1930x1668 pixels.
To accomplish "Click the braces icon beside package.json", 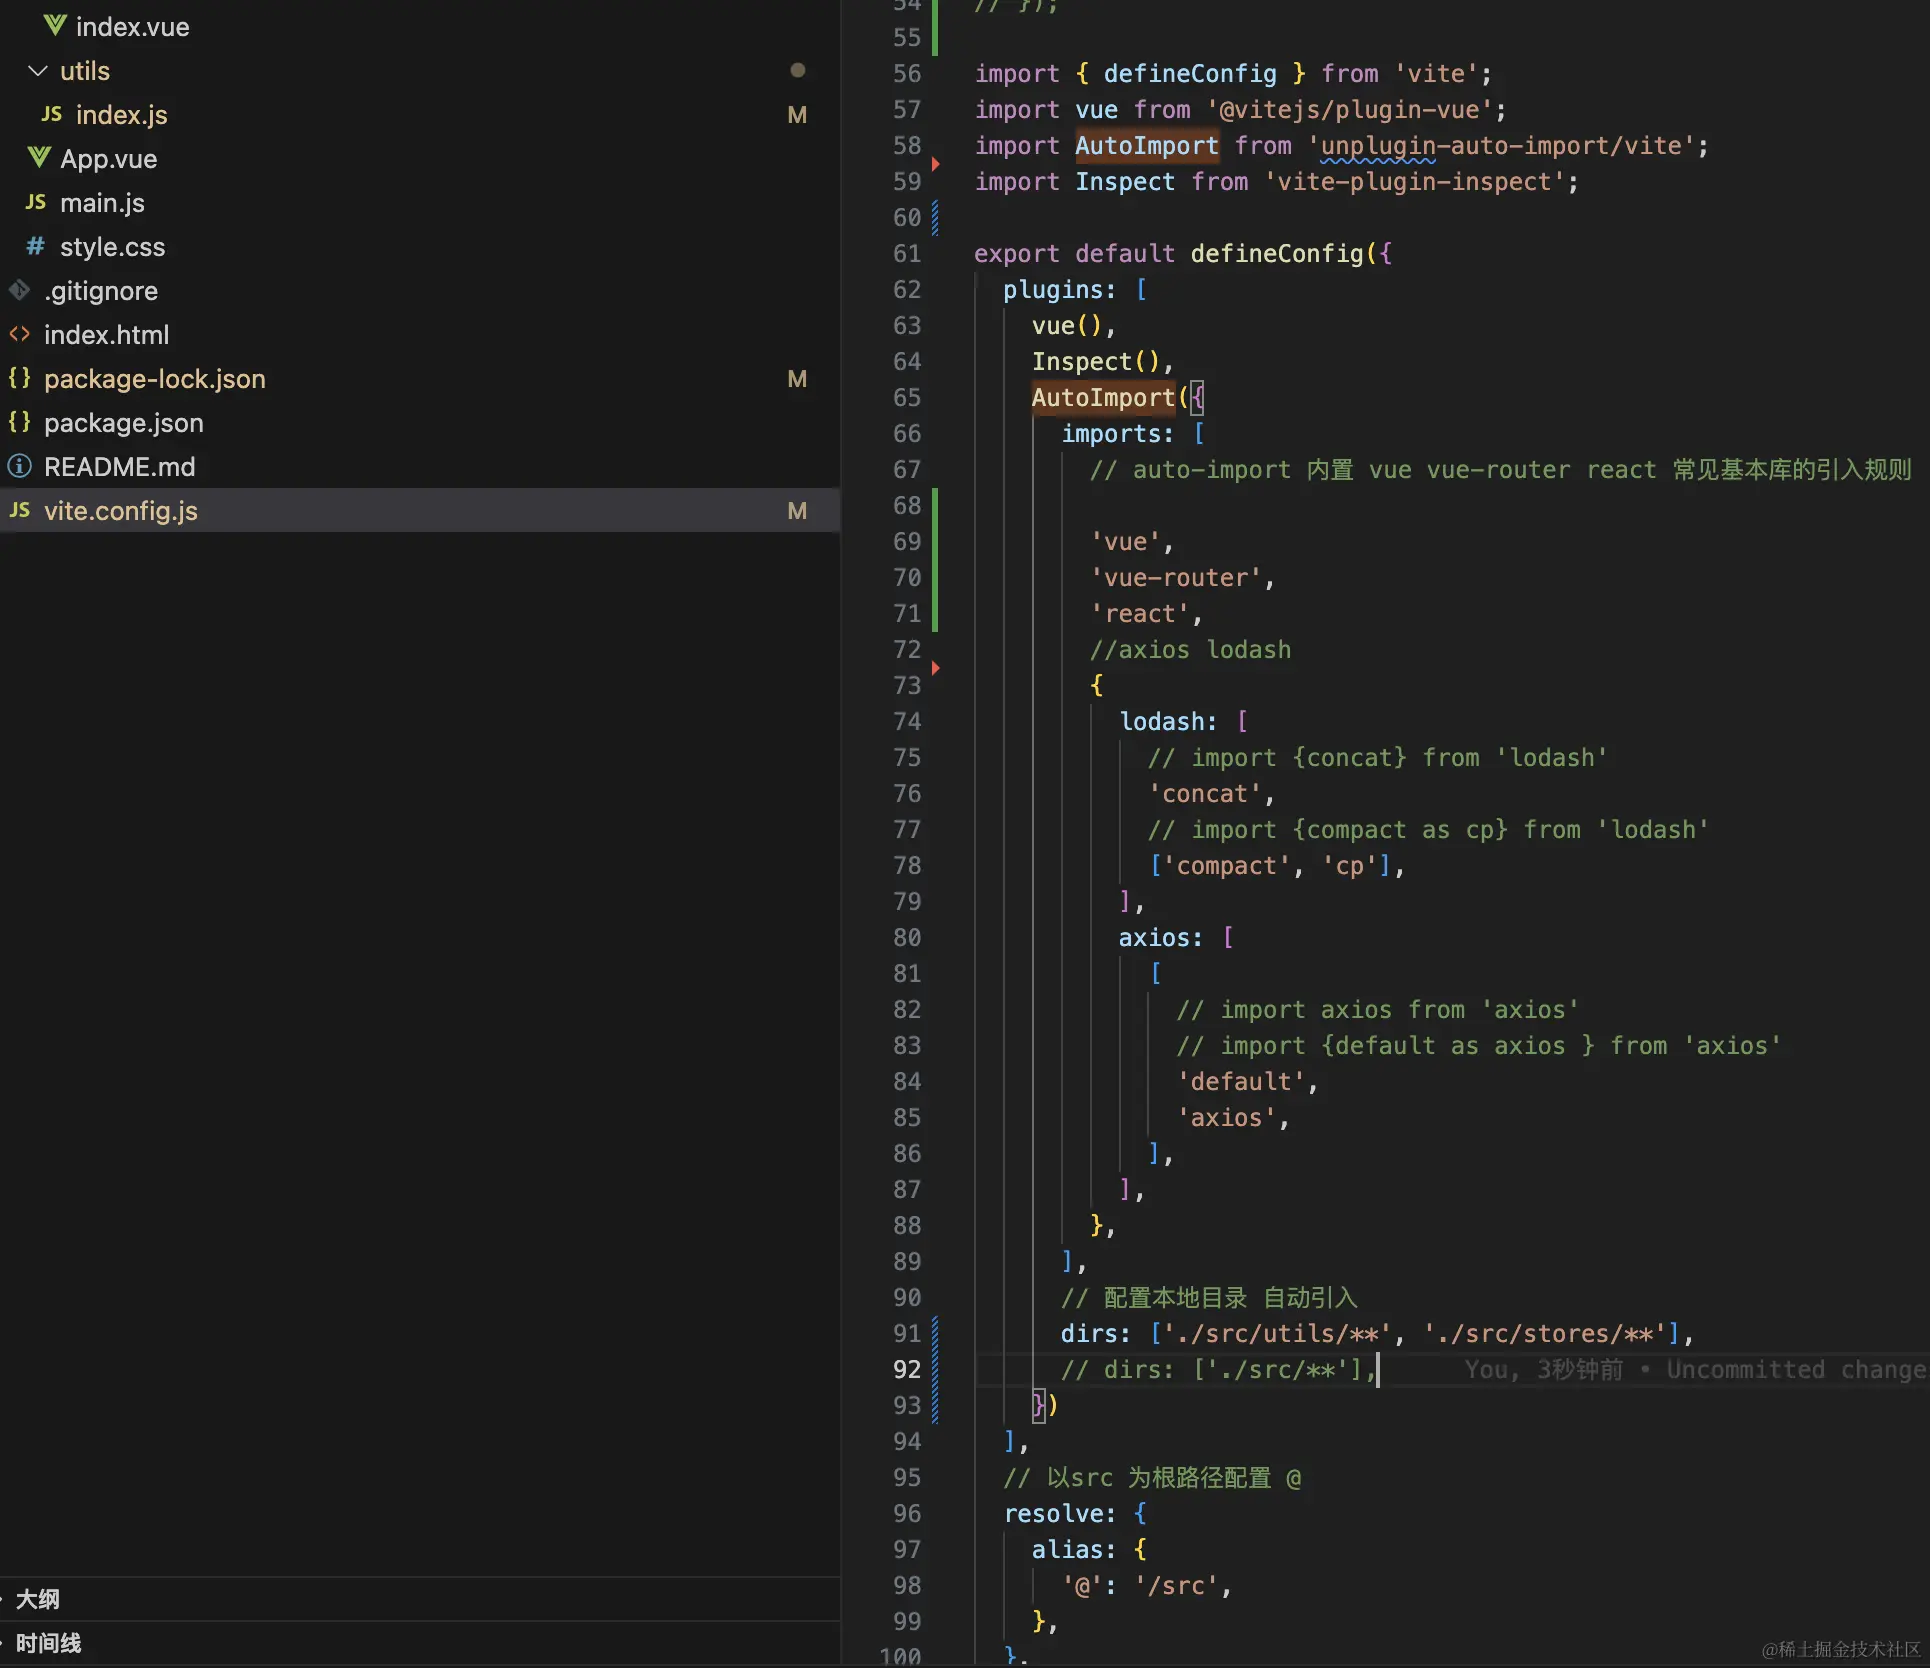I will coord(20,422).
